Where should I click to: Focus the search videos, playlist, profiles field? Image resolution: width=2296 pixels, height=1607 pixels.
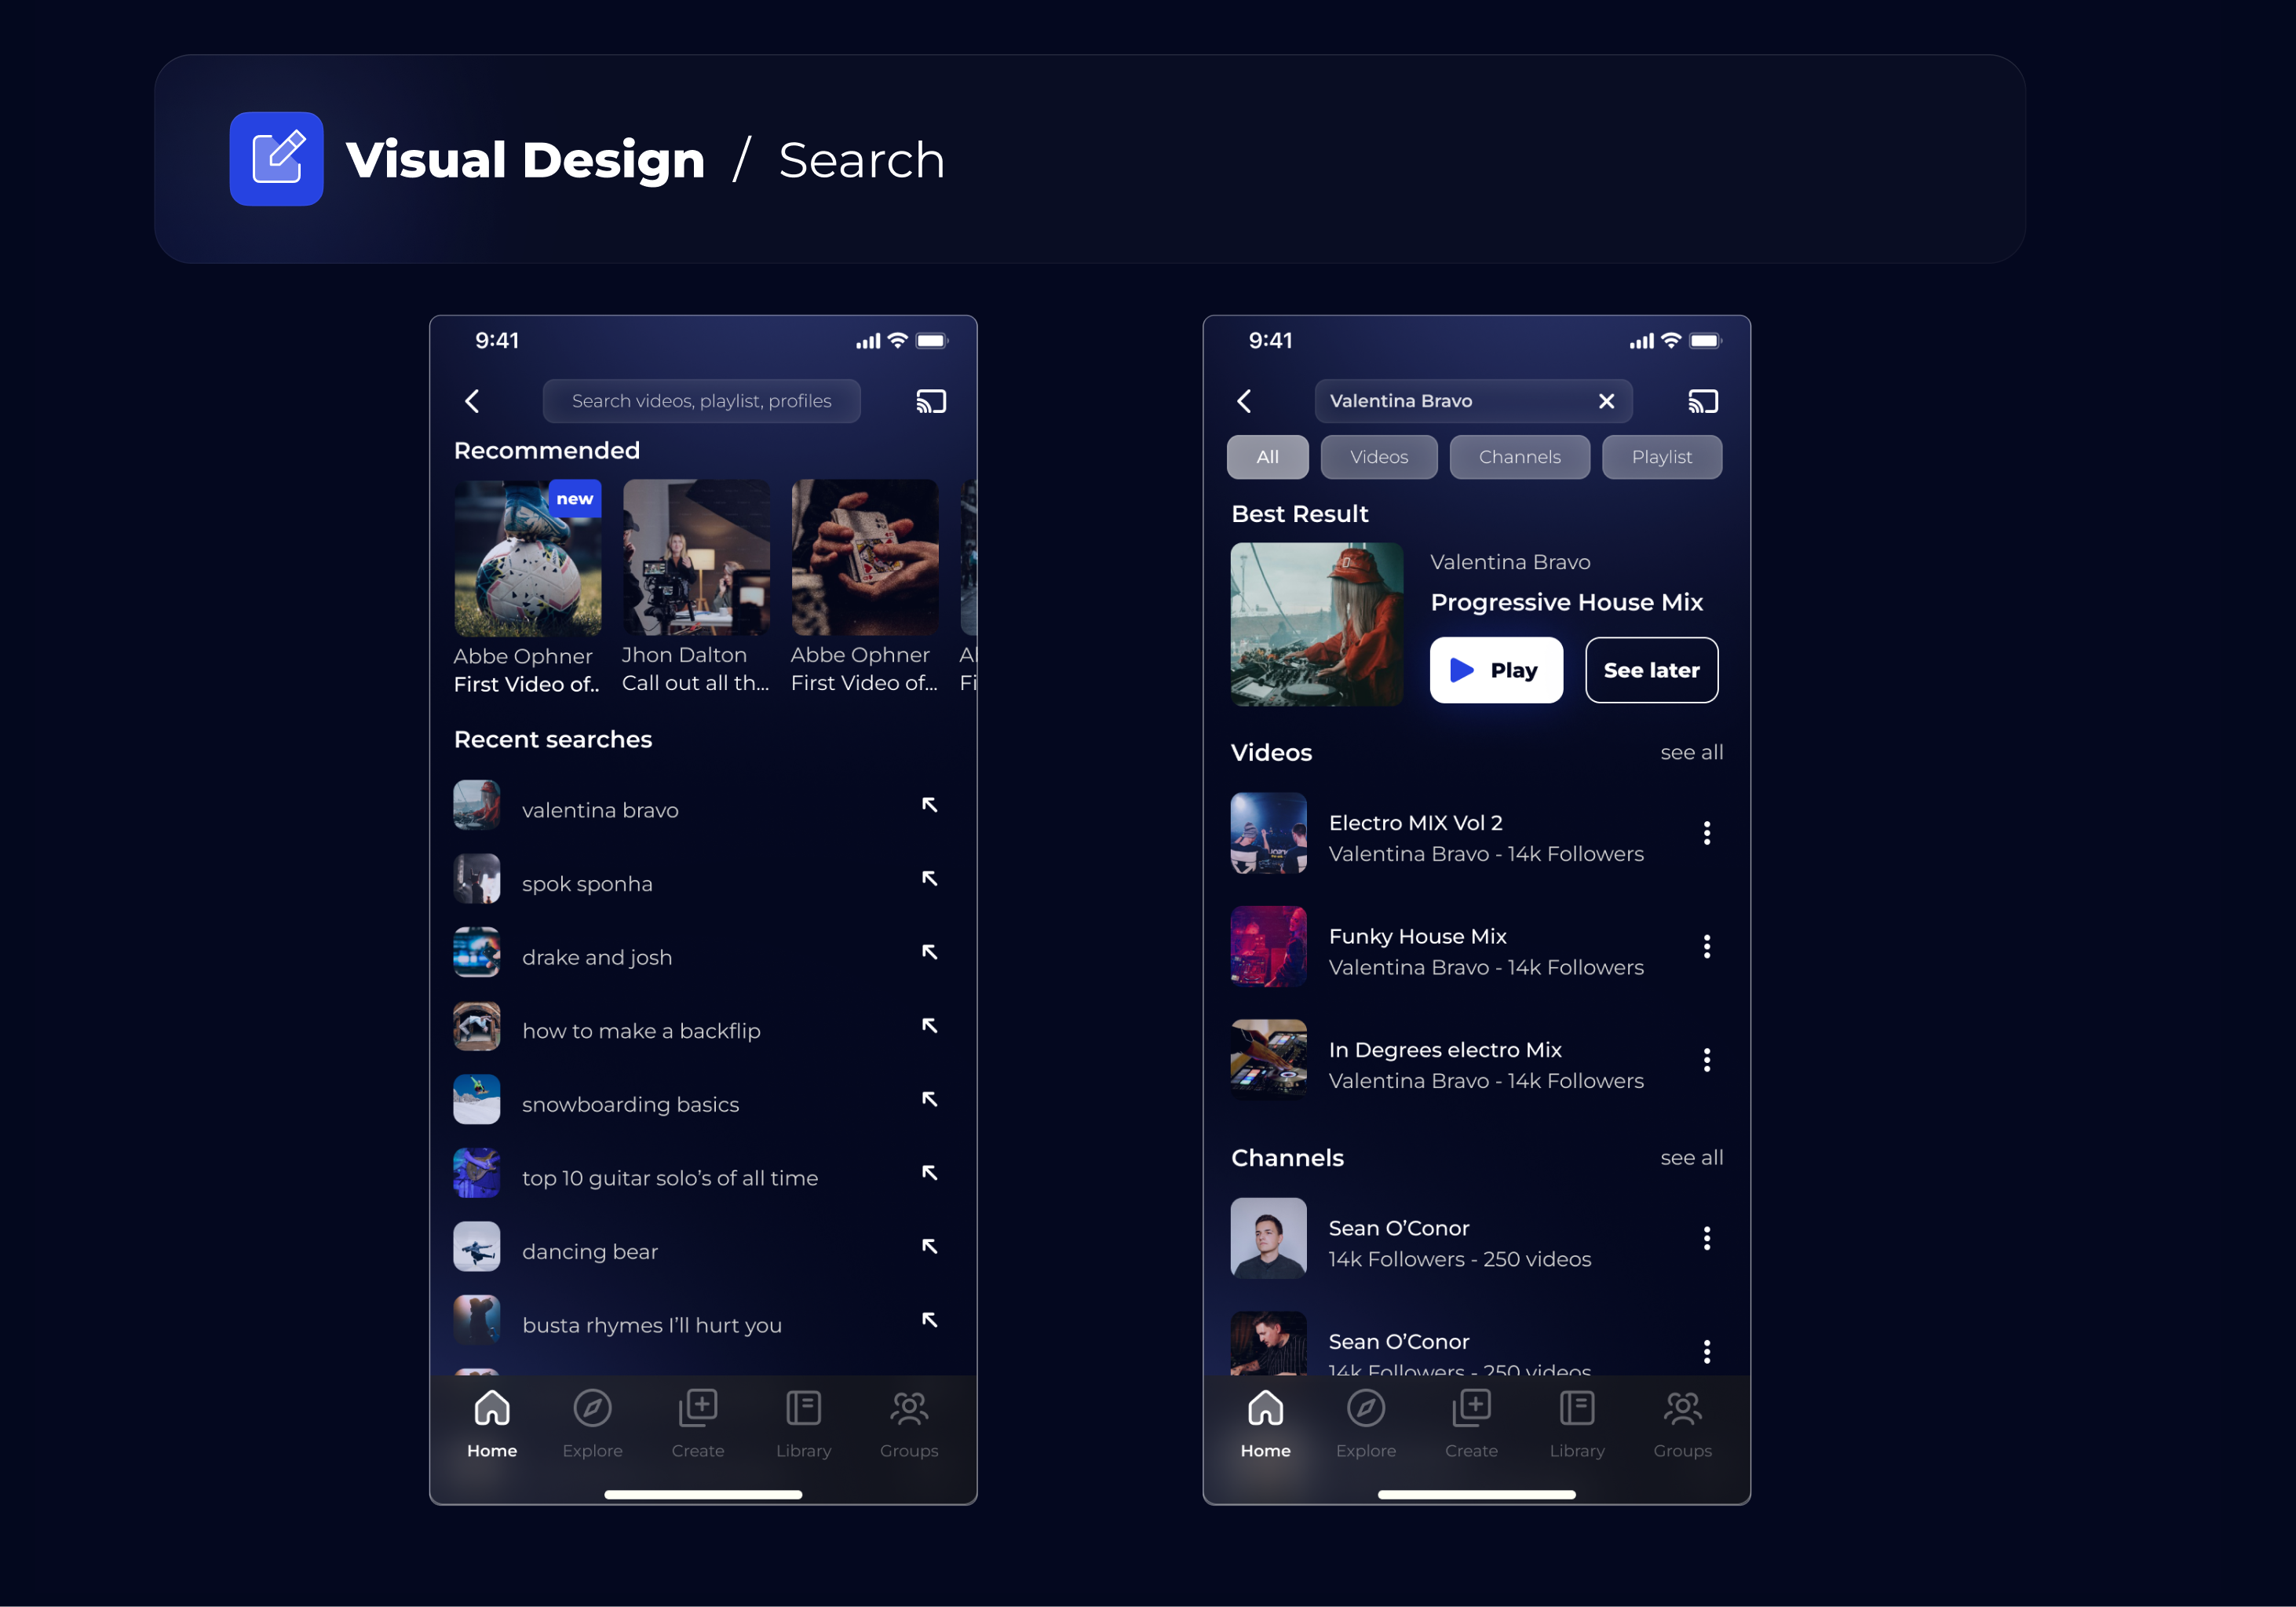(701, 401)
